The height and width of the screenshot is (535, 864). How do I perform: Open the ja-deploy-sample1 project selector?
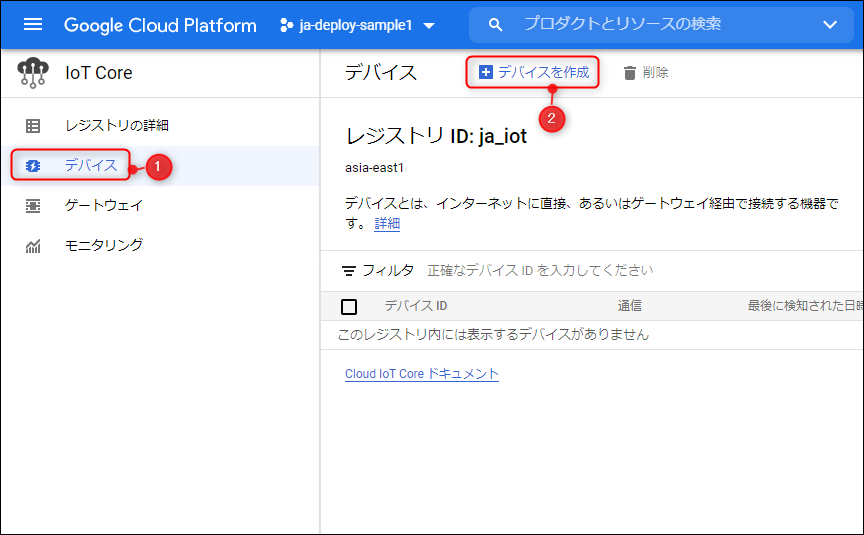pyautogui.click(x=357, y=25)
